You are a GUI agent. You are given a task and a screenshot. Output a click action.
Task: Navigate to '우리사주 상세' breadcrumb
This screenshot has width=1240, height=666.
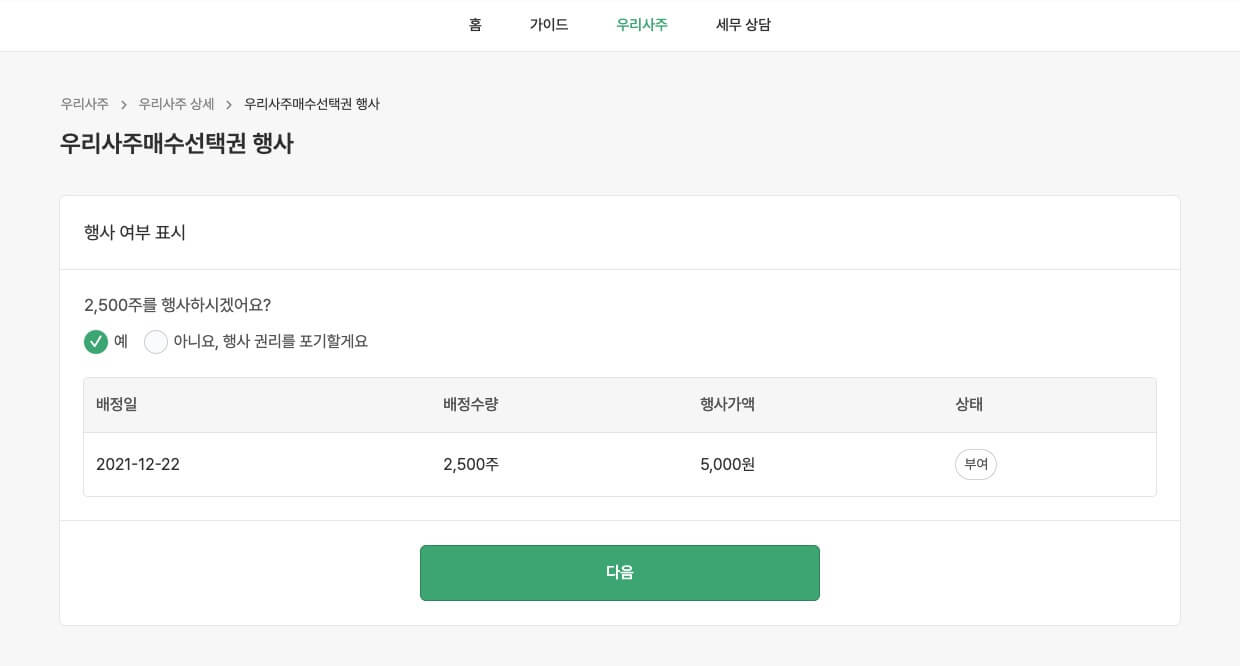[x=176, y=104]
